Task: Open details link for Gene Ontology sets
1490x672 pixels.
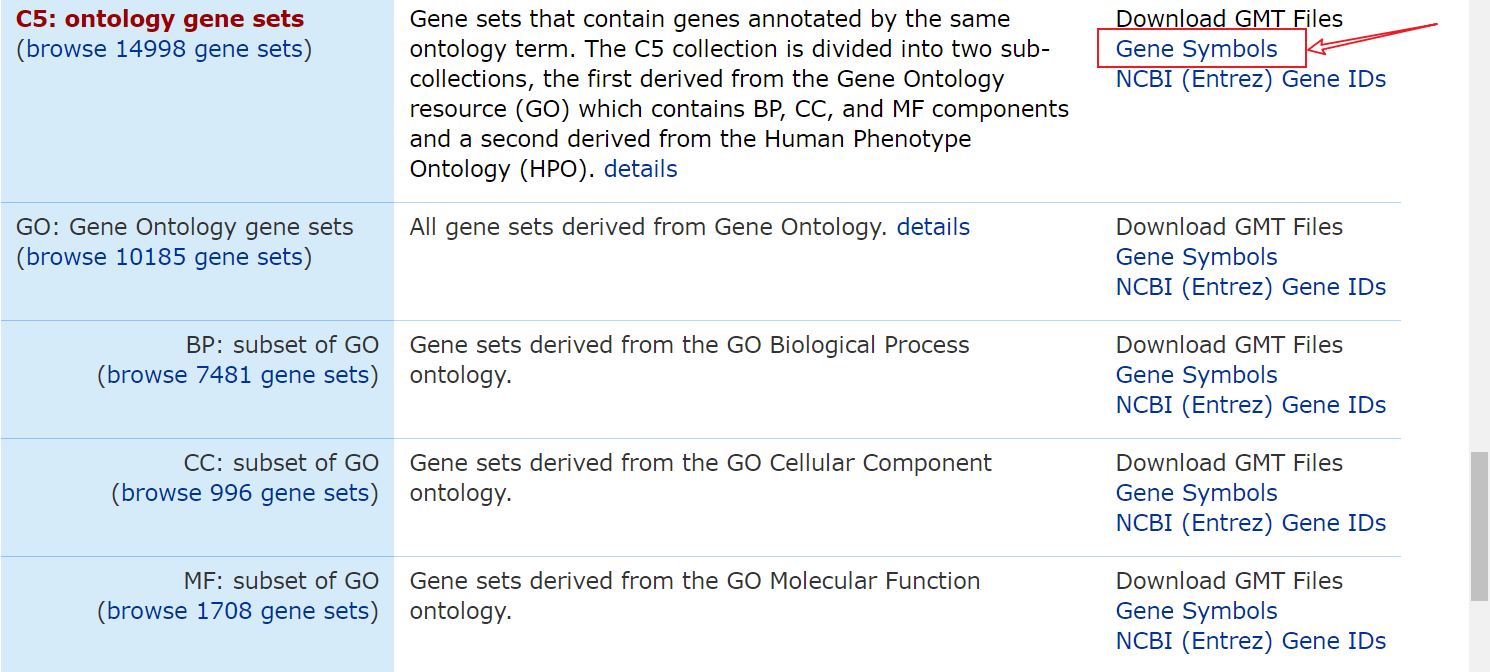Action: click(933, 227)
